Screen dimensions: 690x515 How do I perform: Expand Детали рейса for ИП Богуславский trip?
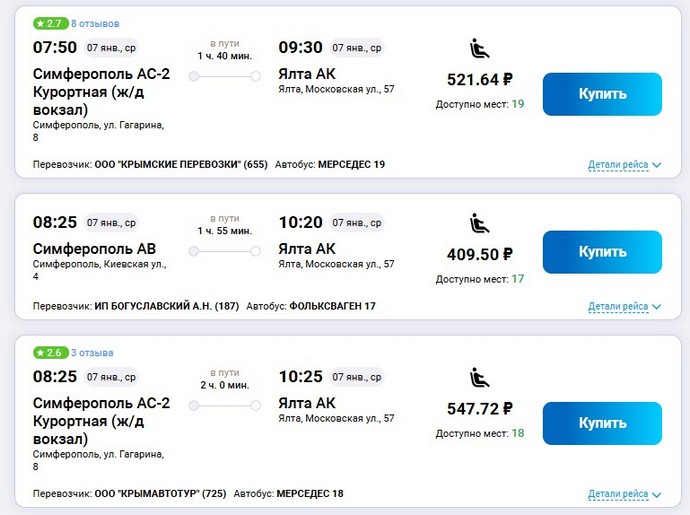[624, 307]
